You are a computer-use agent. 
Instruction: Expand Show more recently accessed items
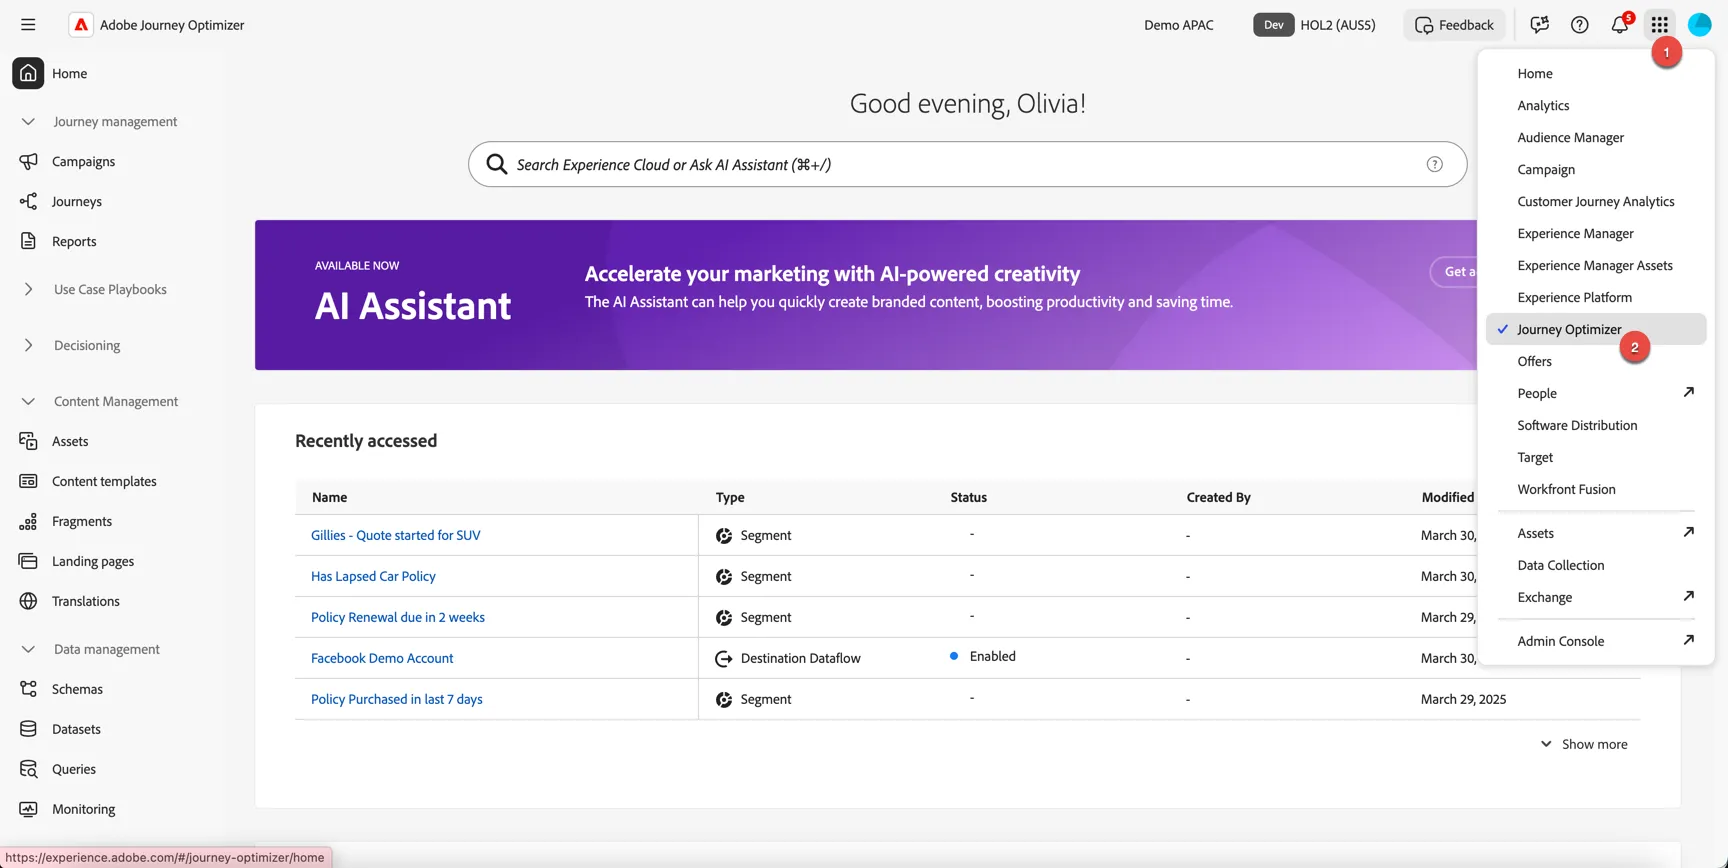[1584, 744]
